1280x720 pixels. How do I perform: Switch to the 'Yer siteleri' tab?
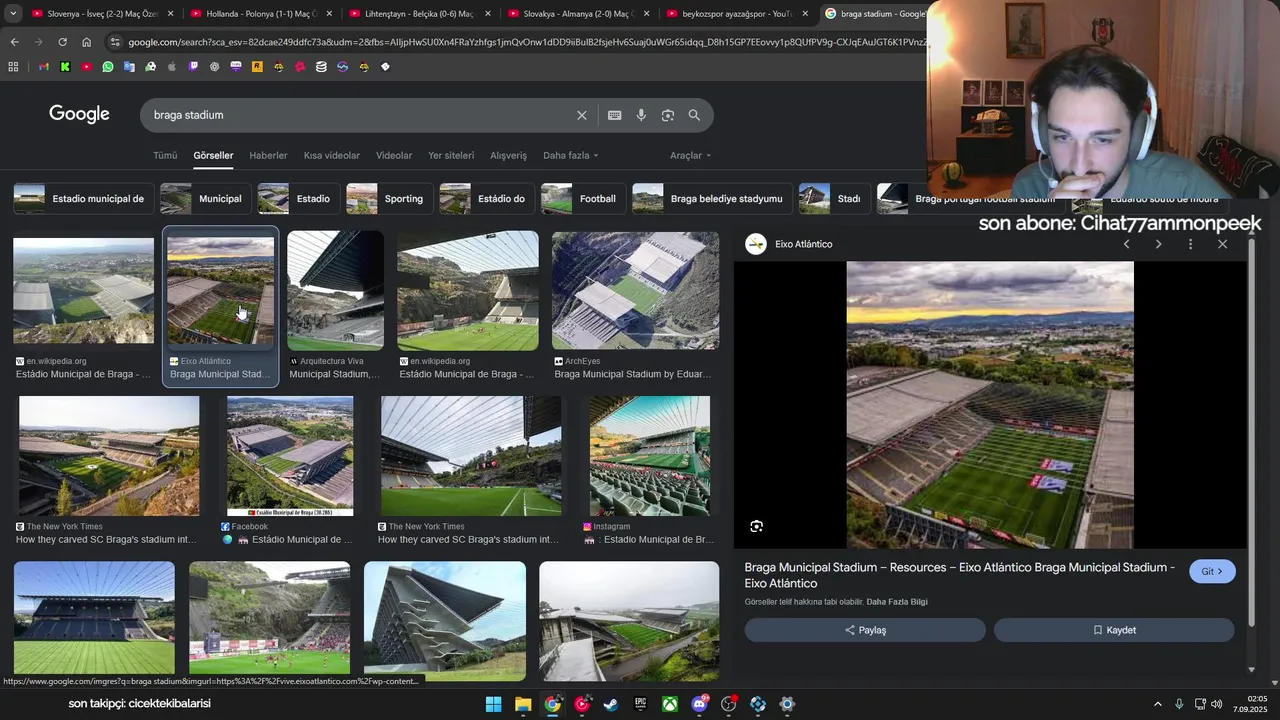451,155
